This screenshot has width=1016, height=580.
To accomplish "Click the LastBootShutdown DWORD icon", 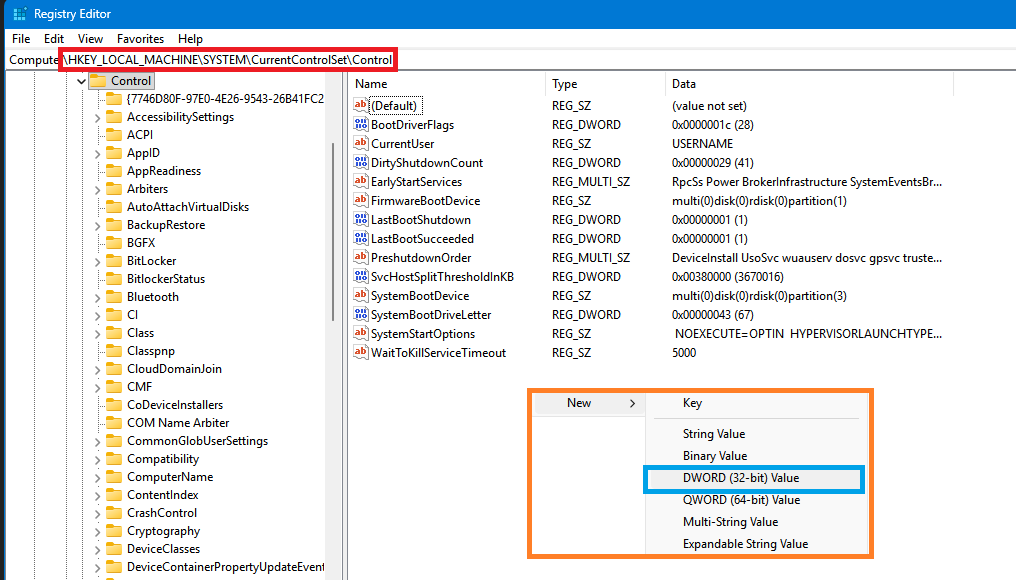I will pyautogui.click(x=361, y=219).
